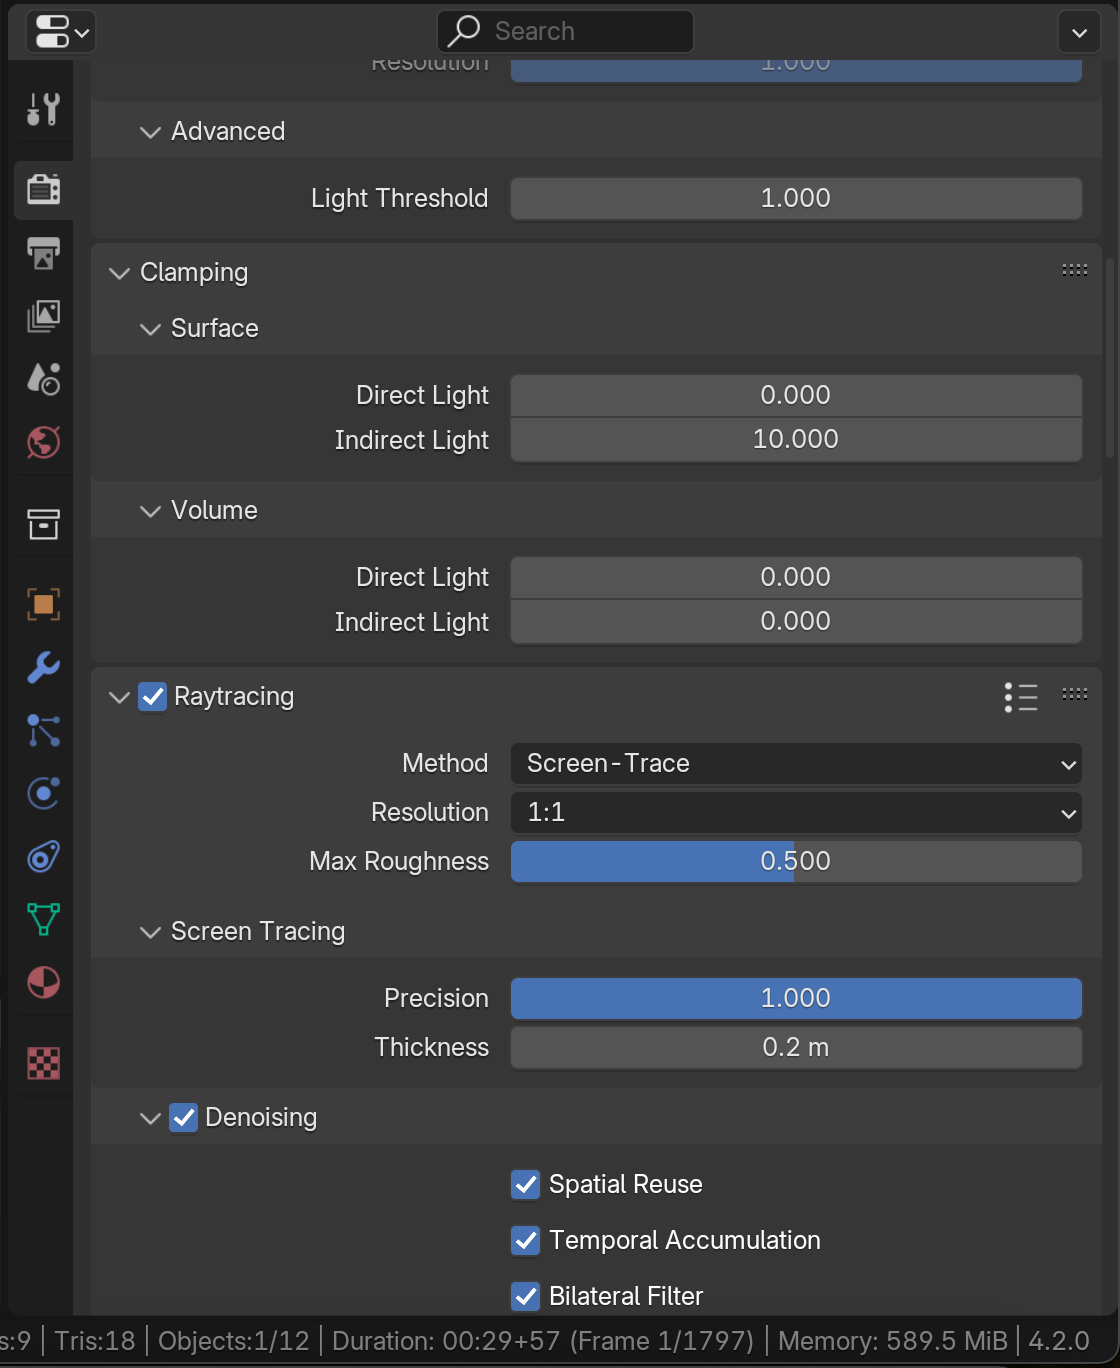Open the Material properties tab
Image resolution: width=1120 pixels, height=1368 pixels.
(x=43, y=983)
